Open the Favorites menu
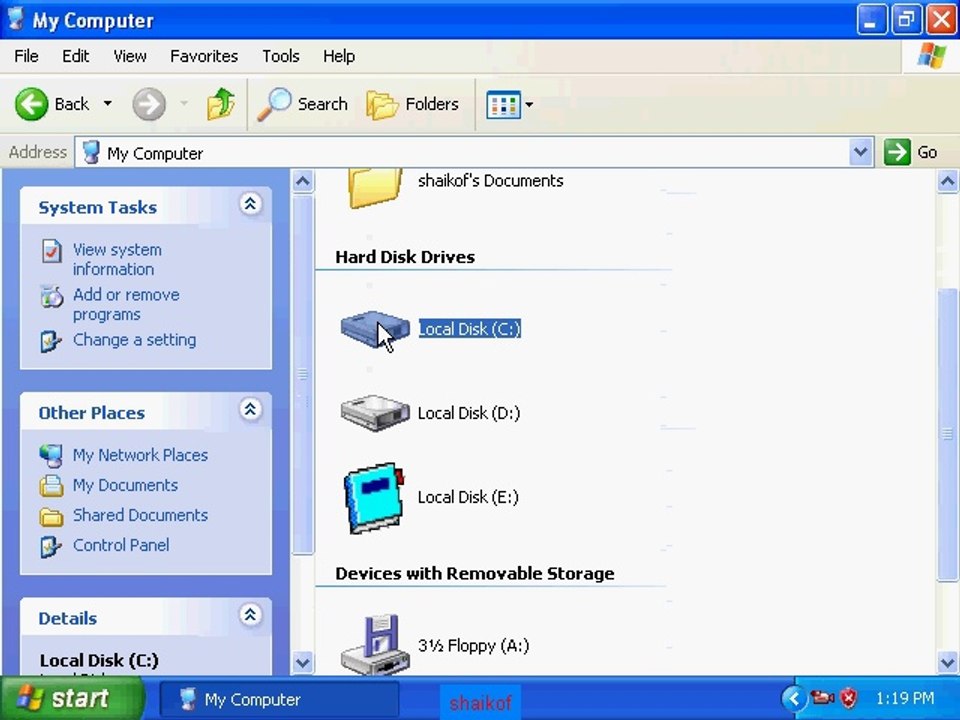 pos(204,56)
